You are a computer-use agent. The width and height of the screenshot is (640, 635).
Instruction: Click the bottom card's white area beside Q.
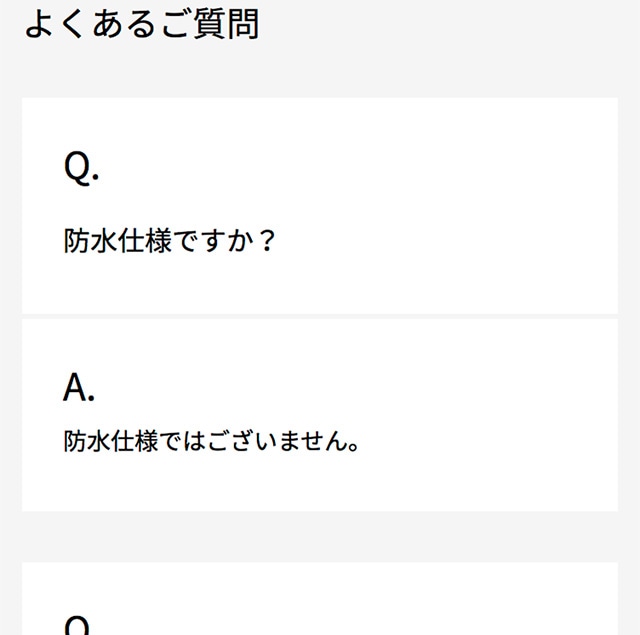tap(350, 605)
